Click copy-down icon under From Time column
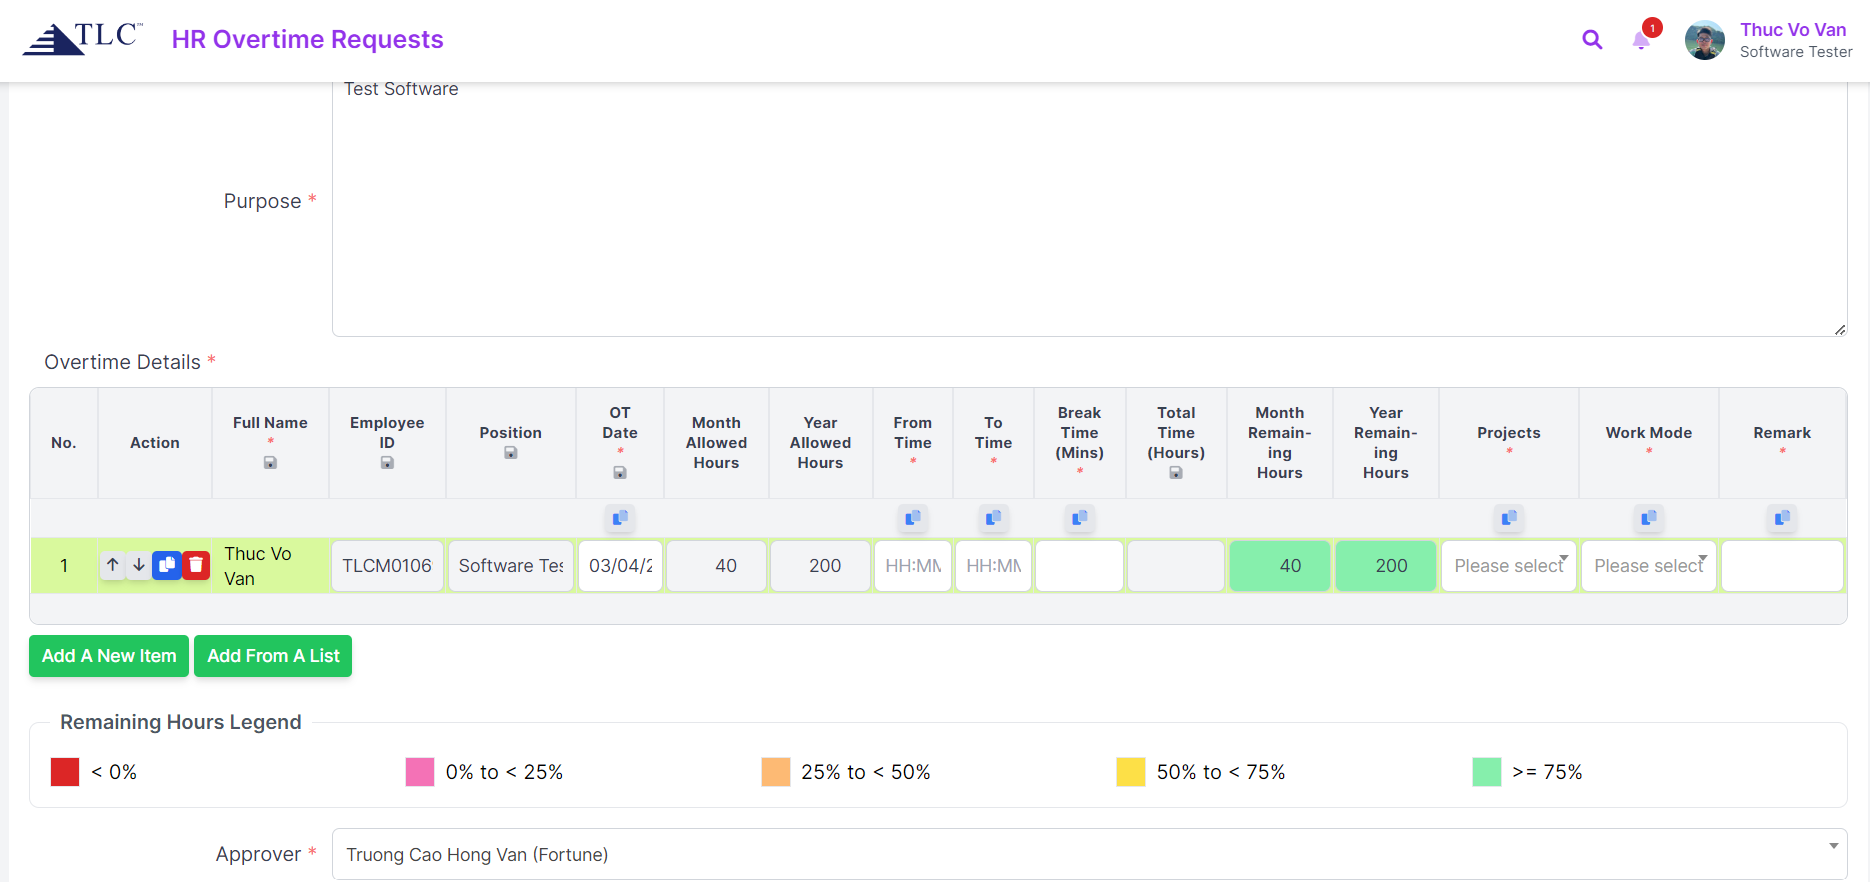 (913, 518)
